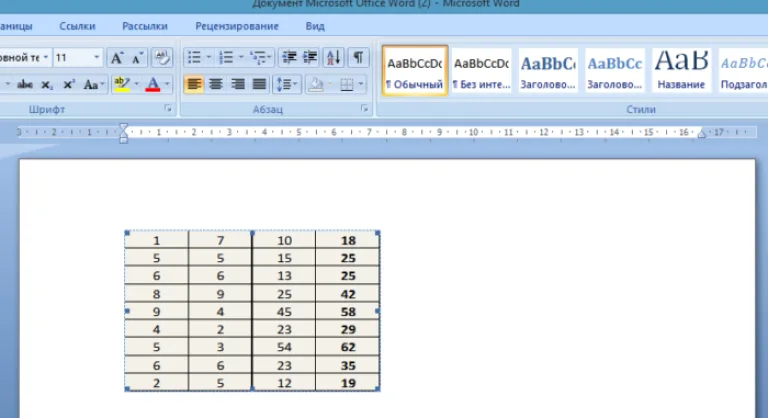Click the right indent marker on ruler

click(x=702, y=134)
